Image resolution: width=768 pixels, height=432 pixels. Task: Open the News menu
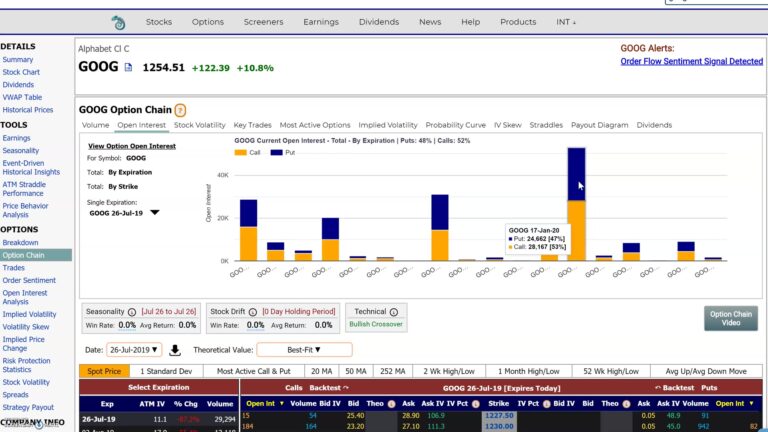pos(430,22)
